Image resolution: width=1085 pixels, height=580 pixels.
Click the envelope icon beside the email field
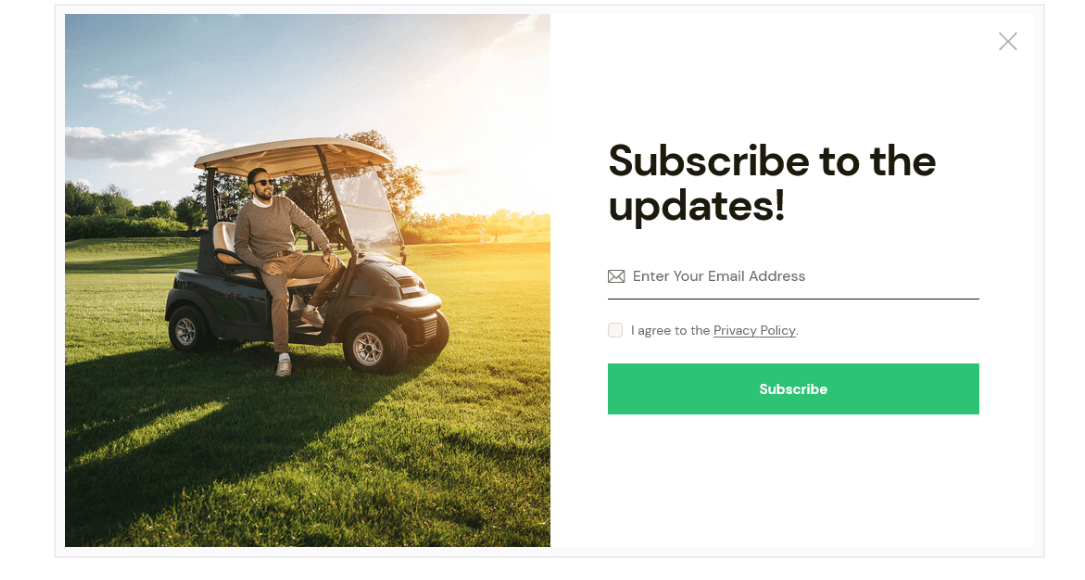(x=616, y=277)
